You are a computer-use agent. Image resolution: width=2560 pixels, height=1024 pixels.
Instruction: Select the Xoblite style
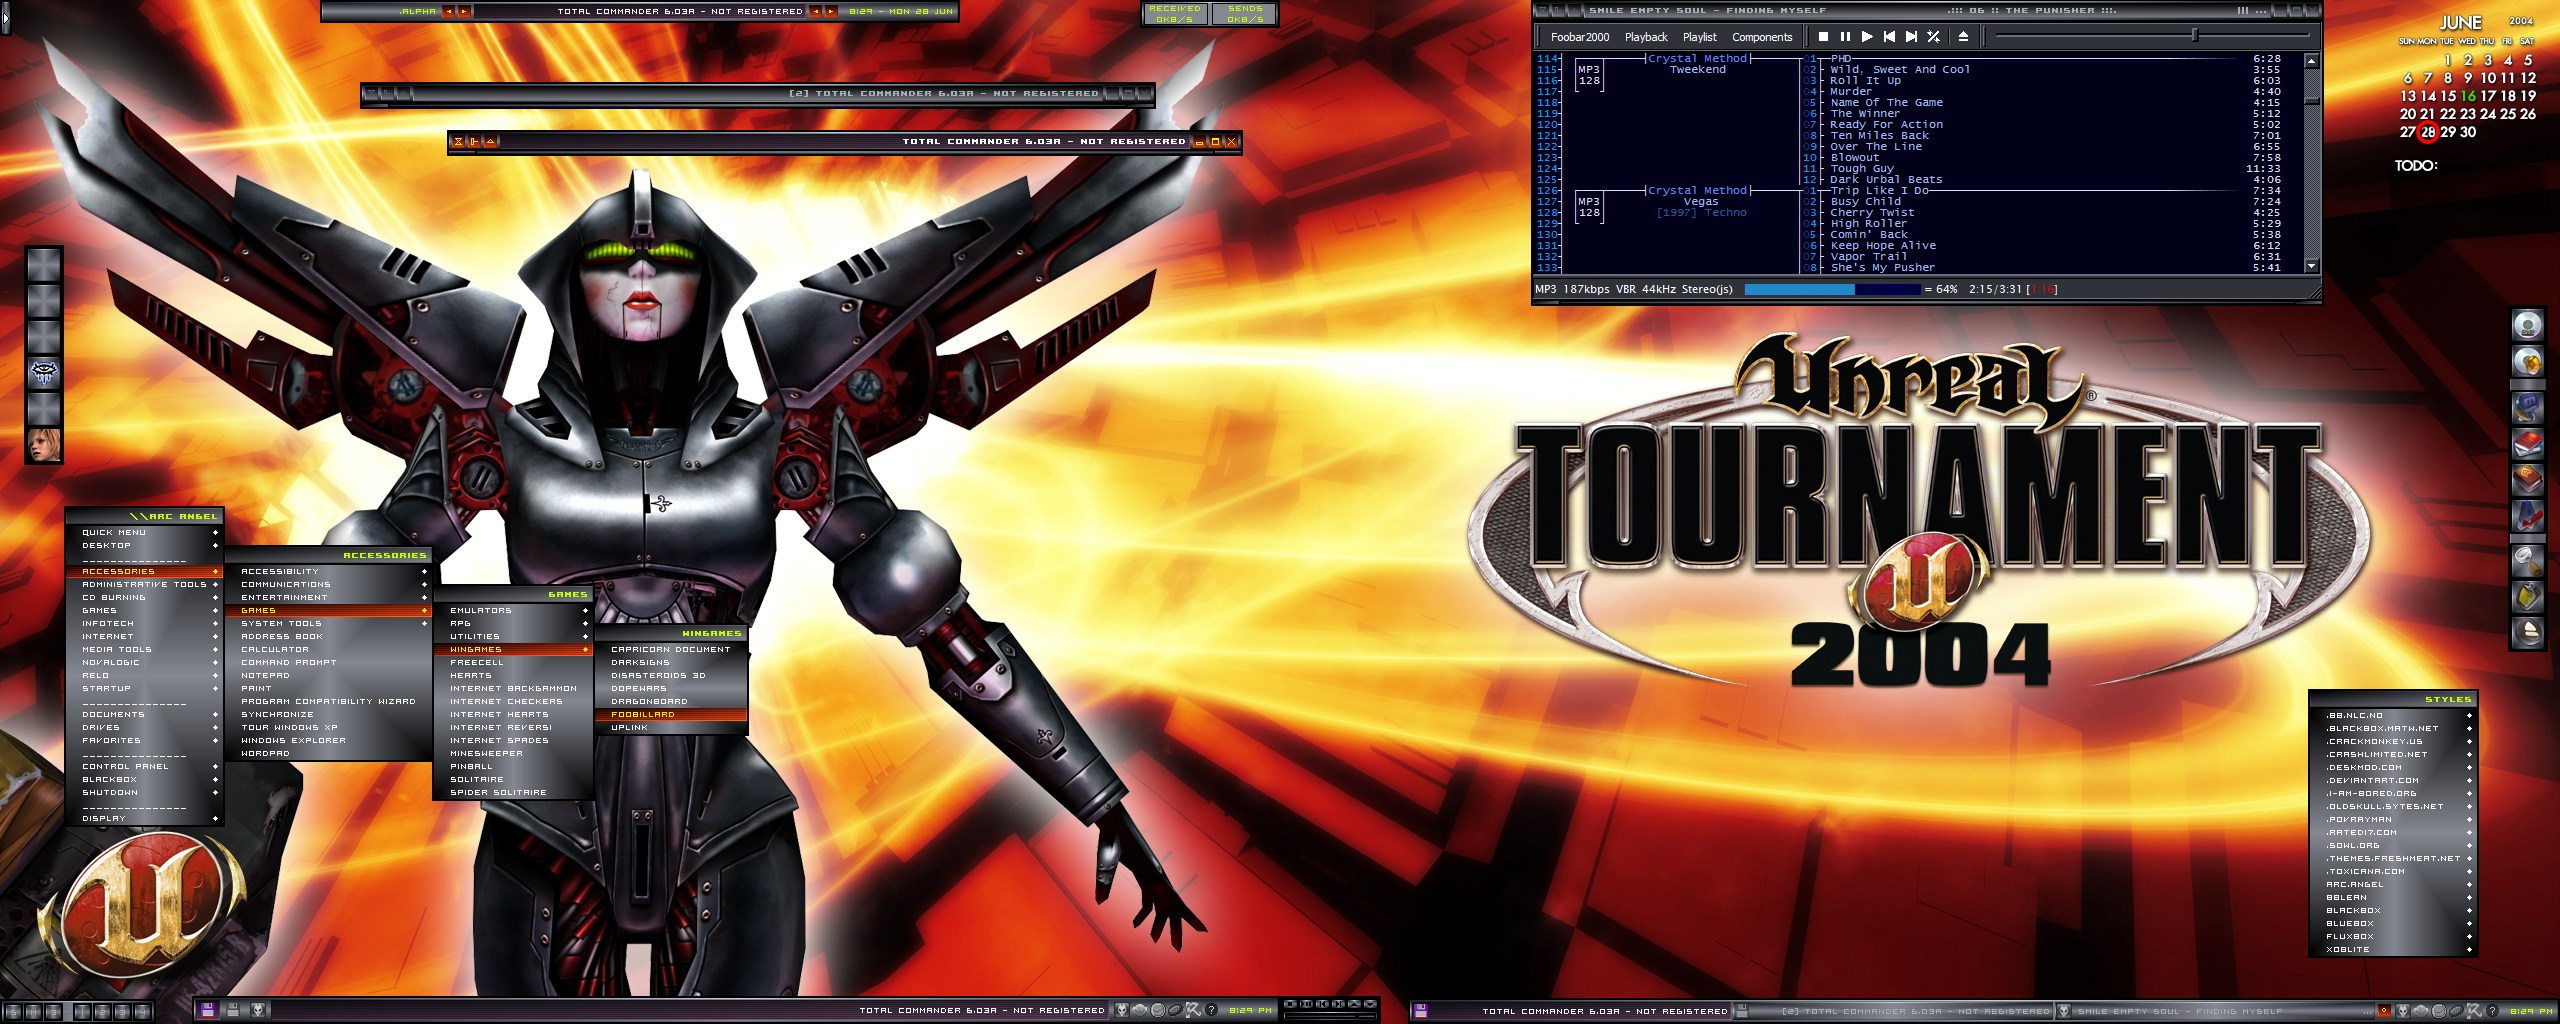tap(2392, 950)
